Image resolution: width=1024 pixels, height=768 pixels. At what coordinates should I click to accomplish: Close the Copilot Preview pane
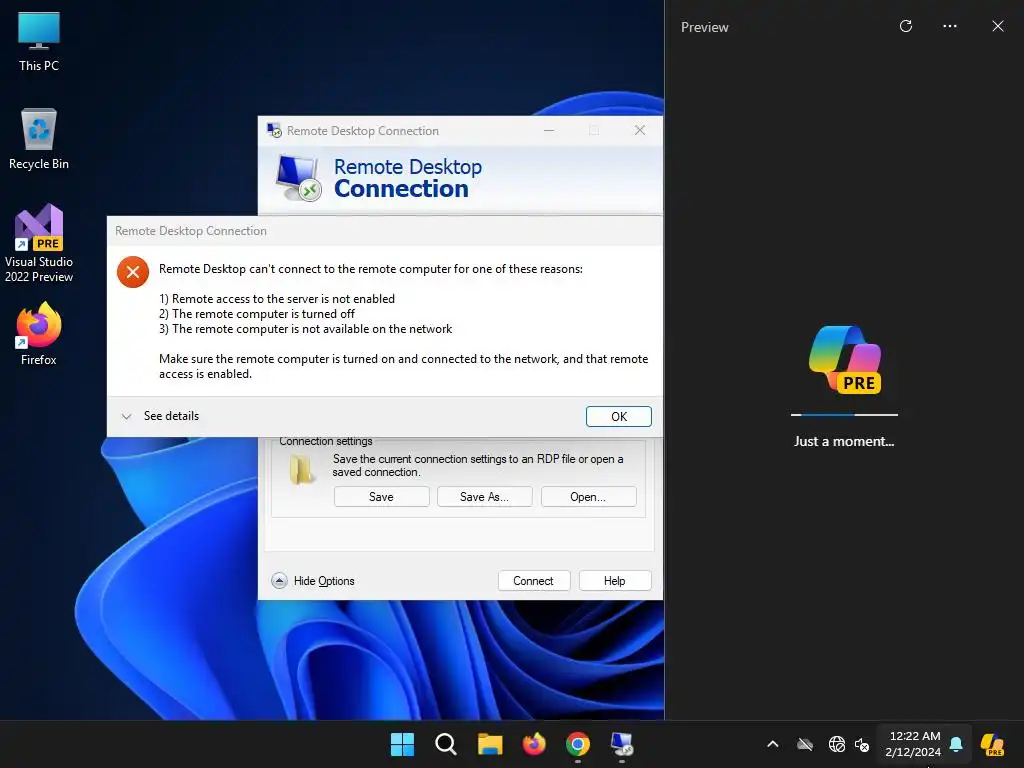pos(998,26)
